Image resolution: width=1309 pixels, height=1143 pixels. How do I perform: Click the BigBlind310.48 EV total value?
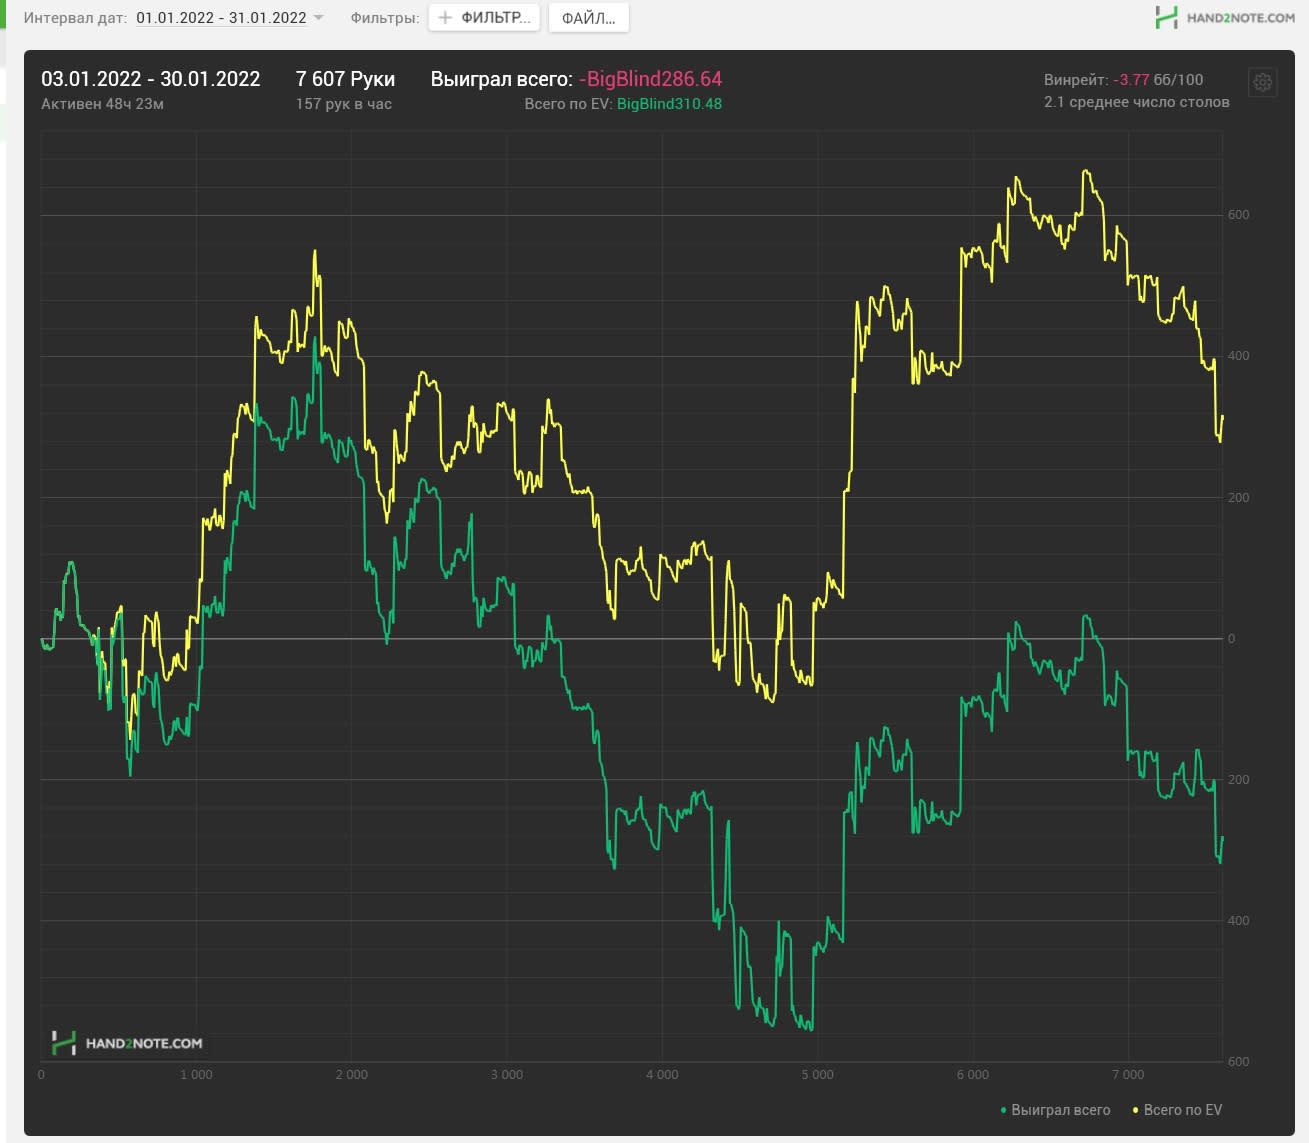[669, 104]
